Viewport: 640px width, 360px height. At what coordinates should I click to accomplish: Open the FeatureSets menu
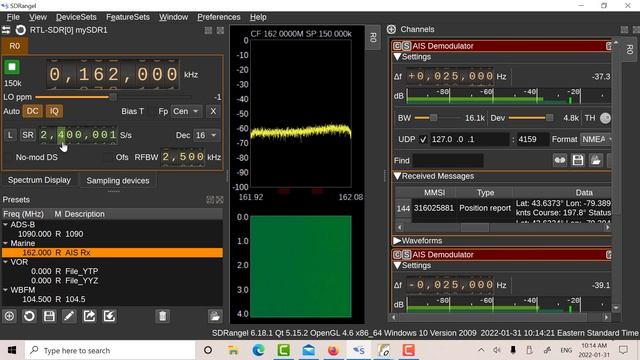(x=128, y=17)
